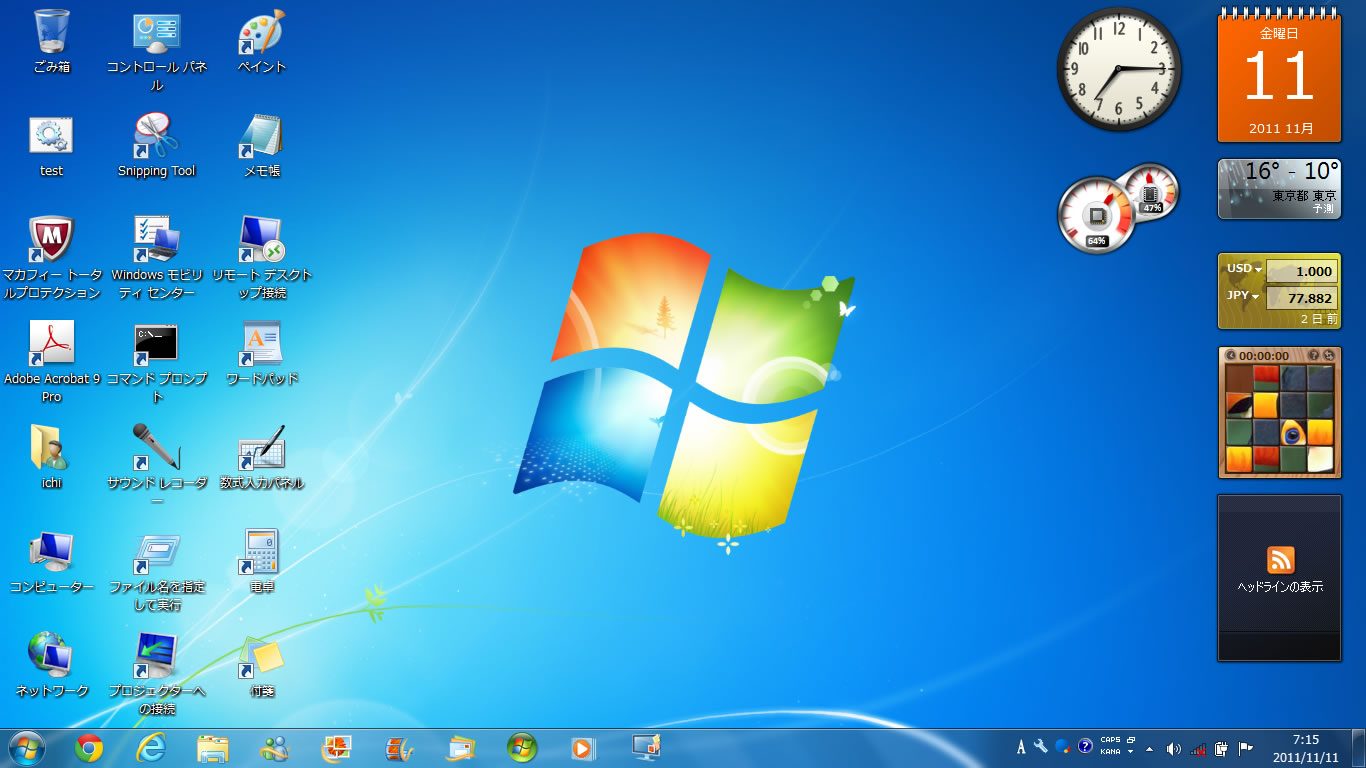This screenshot has width=1366, height=768.
Task: Show hidden system tray icons arrow
Action: (x=1149, y=748)
